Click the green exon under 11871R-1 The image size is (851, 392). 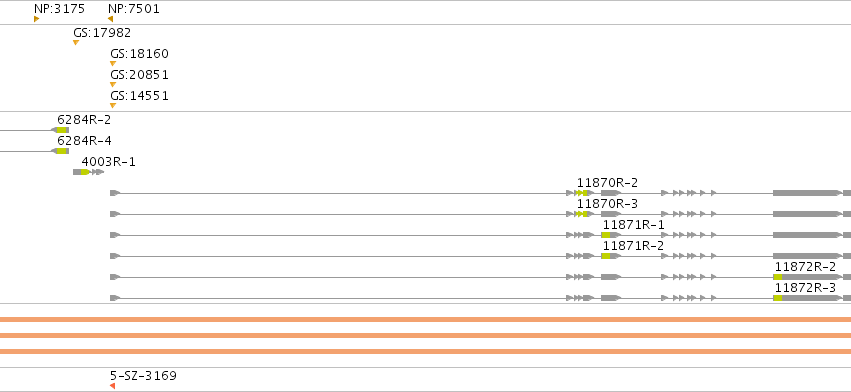(606, 235)
